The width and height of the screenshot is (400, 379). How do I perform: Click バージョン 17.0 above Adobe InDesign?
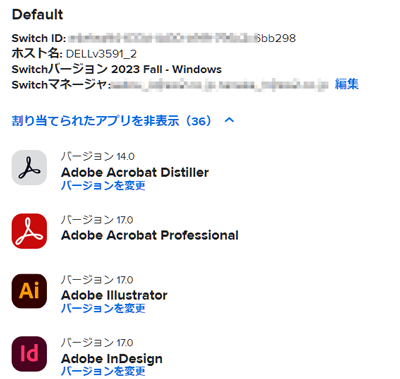pyautogui.click(x=97, y=343)
